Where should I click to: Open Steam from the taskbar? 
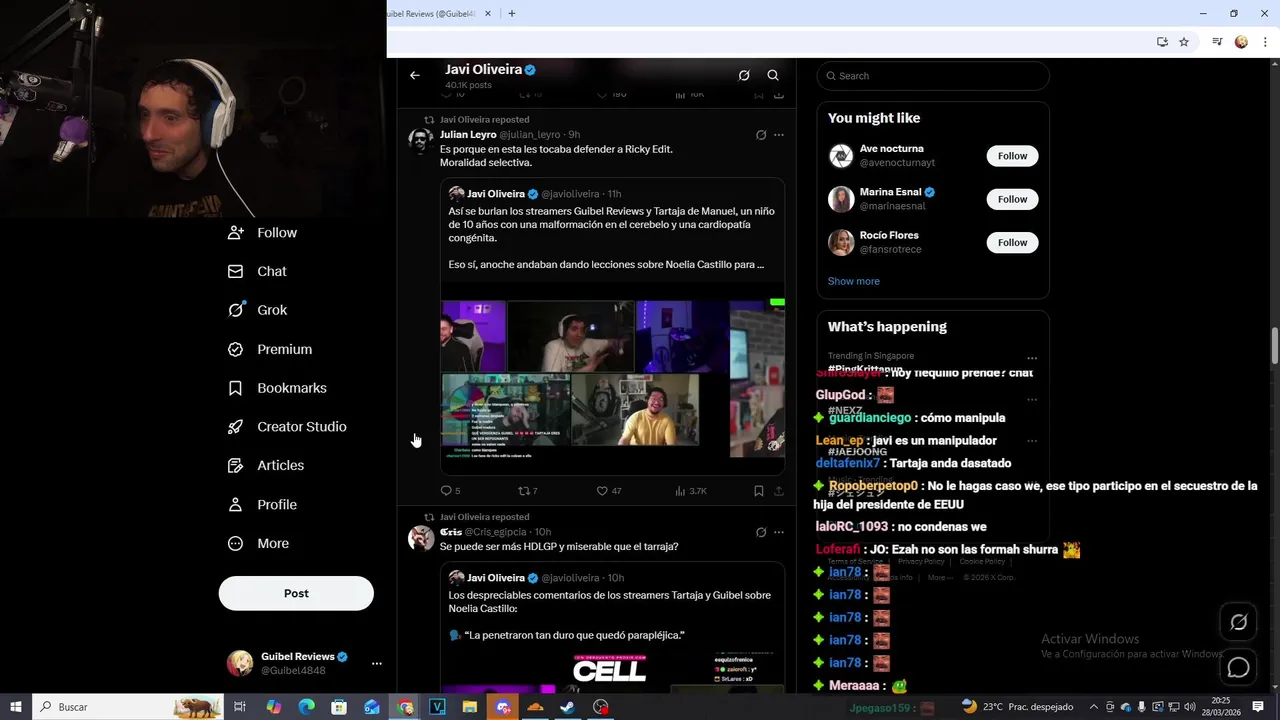tap(567, 707)
